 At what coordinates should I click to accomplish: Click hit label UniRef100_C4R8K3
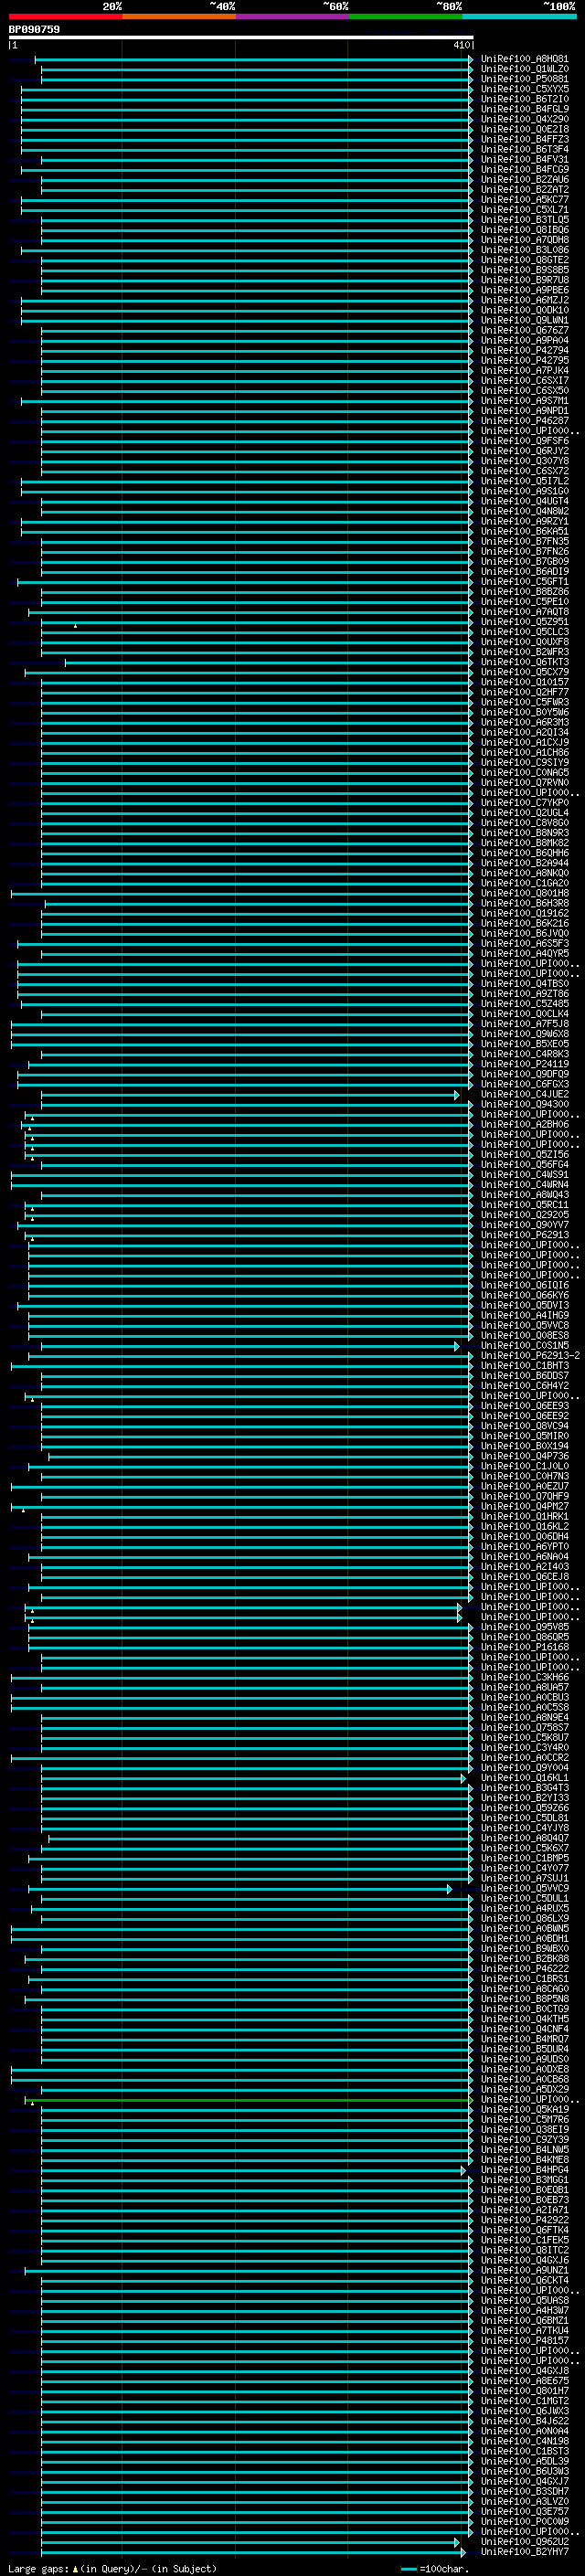(524, 1054)
